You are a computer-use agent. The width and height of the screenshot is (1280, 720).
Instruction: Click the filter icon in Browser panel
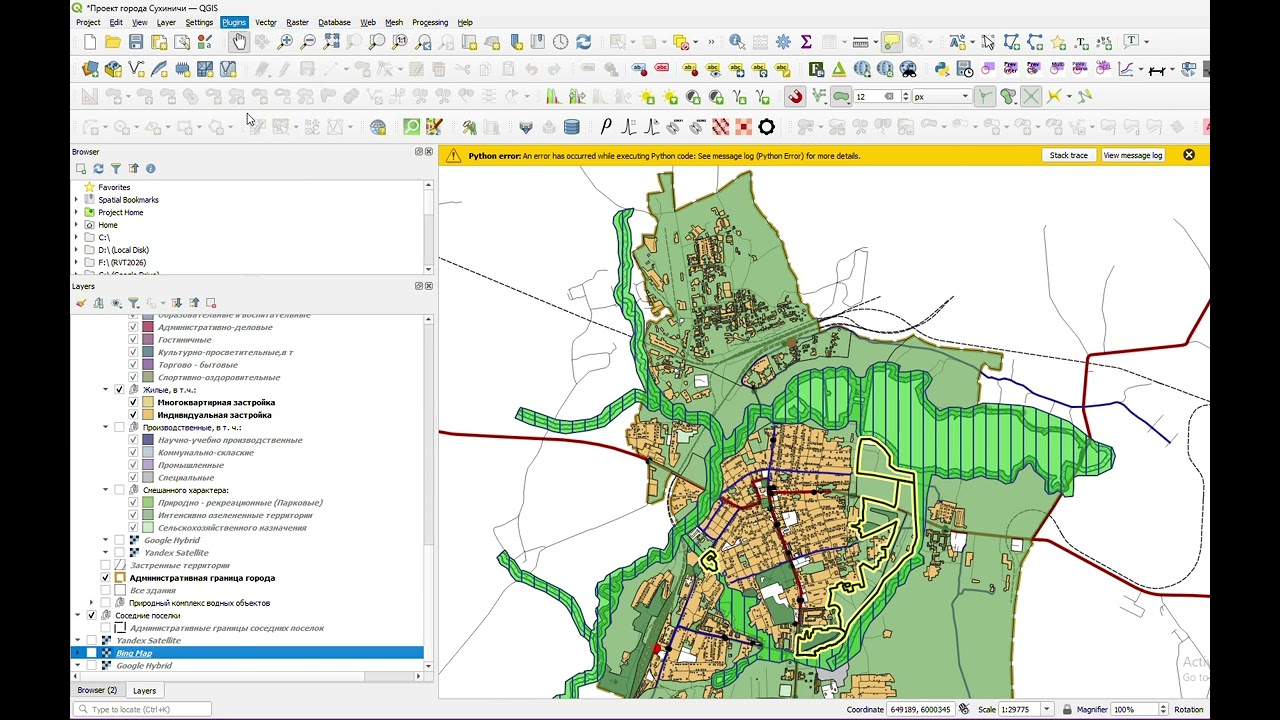[x=116, y=168]
